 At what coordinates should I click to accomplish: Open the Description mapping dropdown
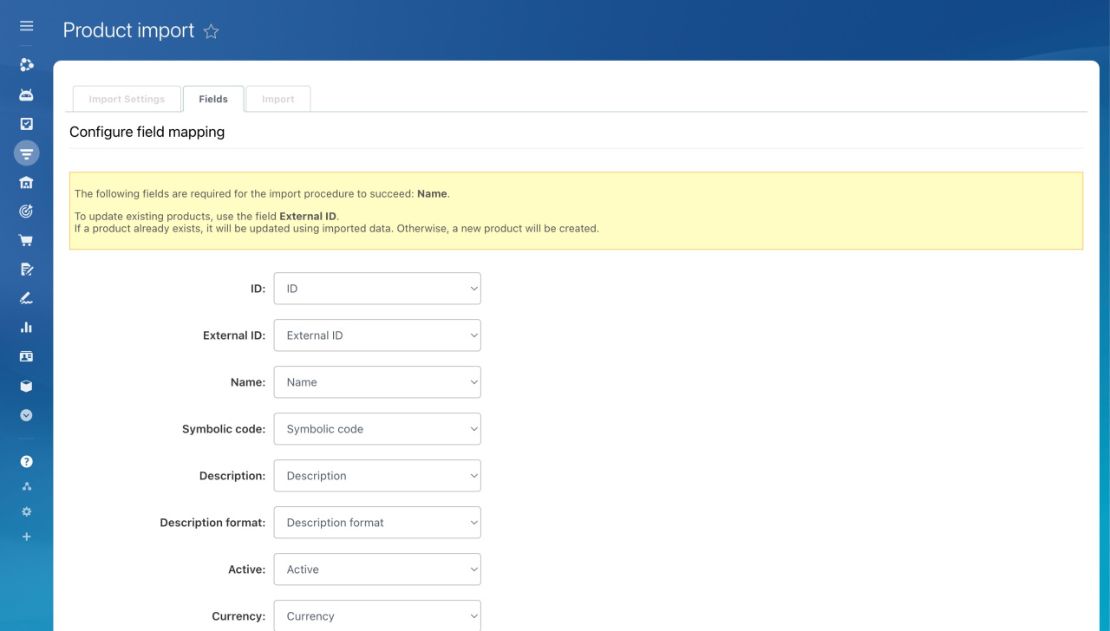tap(377, 476)
